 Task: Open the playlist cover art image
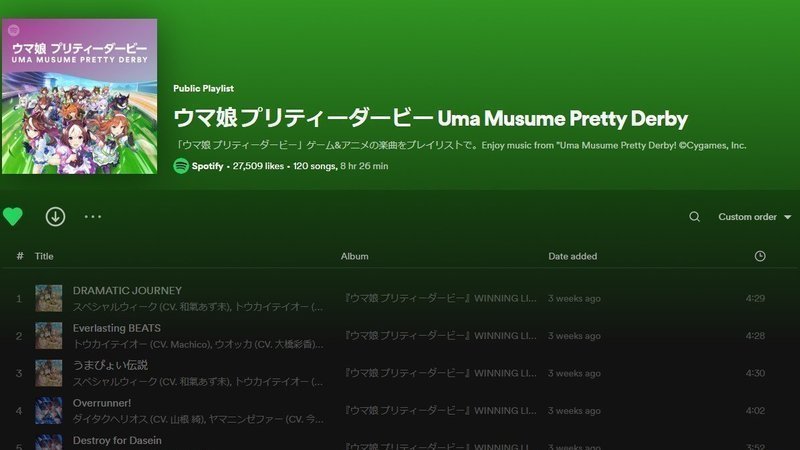[78, 96]
